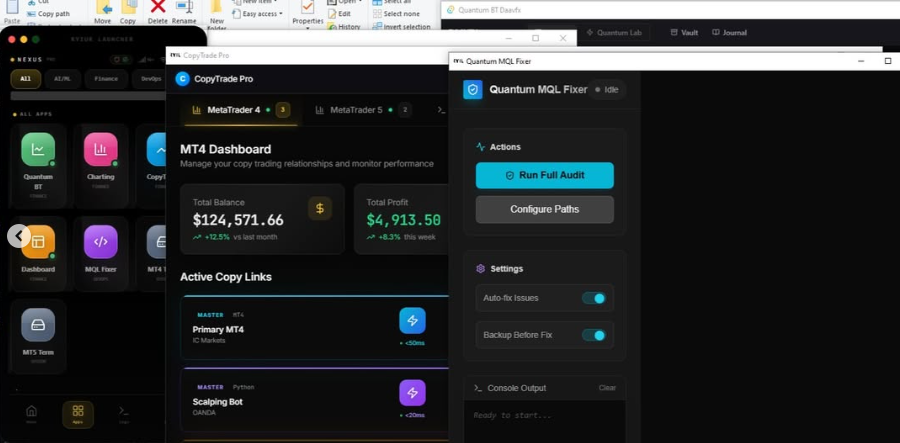Go to Home in launcher bottom bar
The width and height of the screenshot is (900, 443).
(32, 413)
